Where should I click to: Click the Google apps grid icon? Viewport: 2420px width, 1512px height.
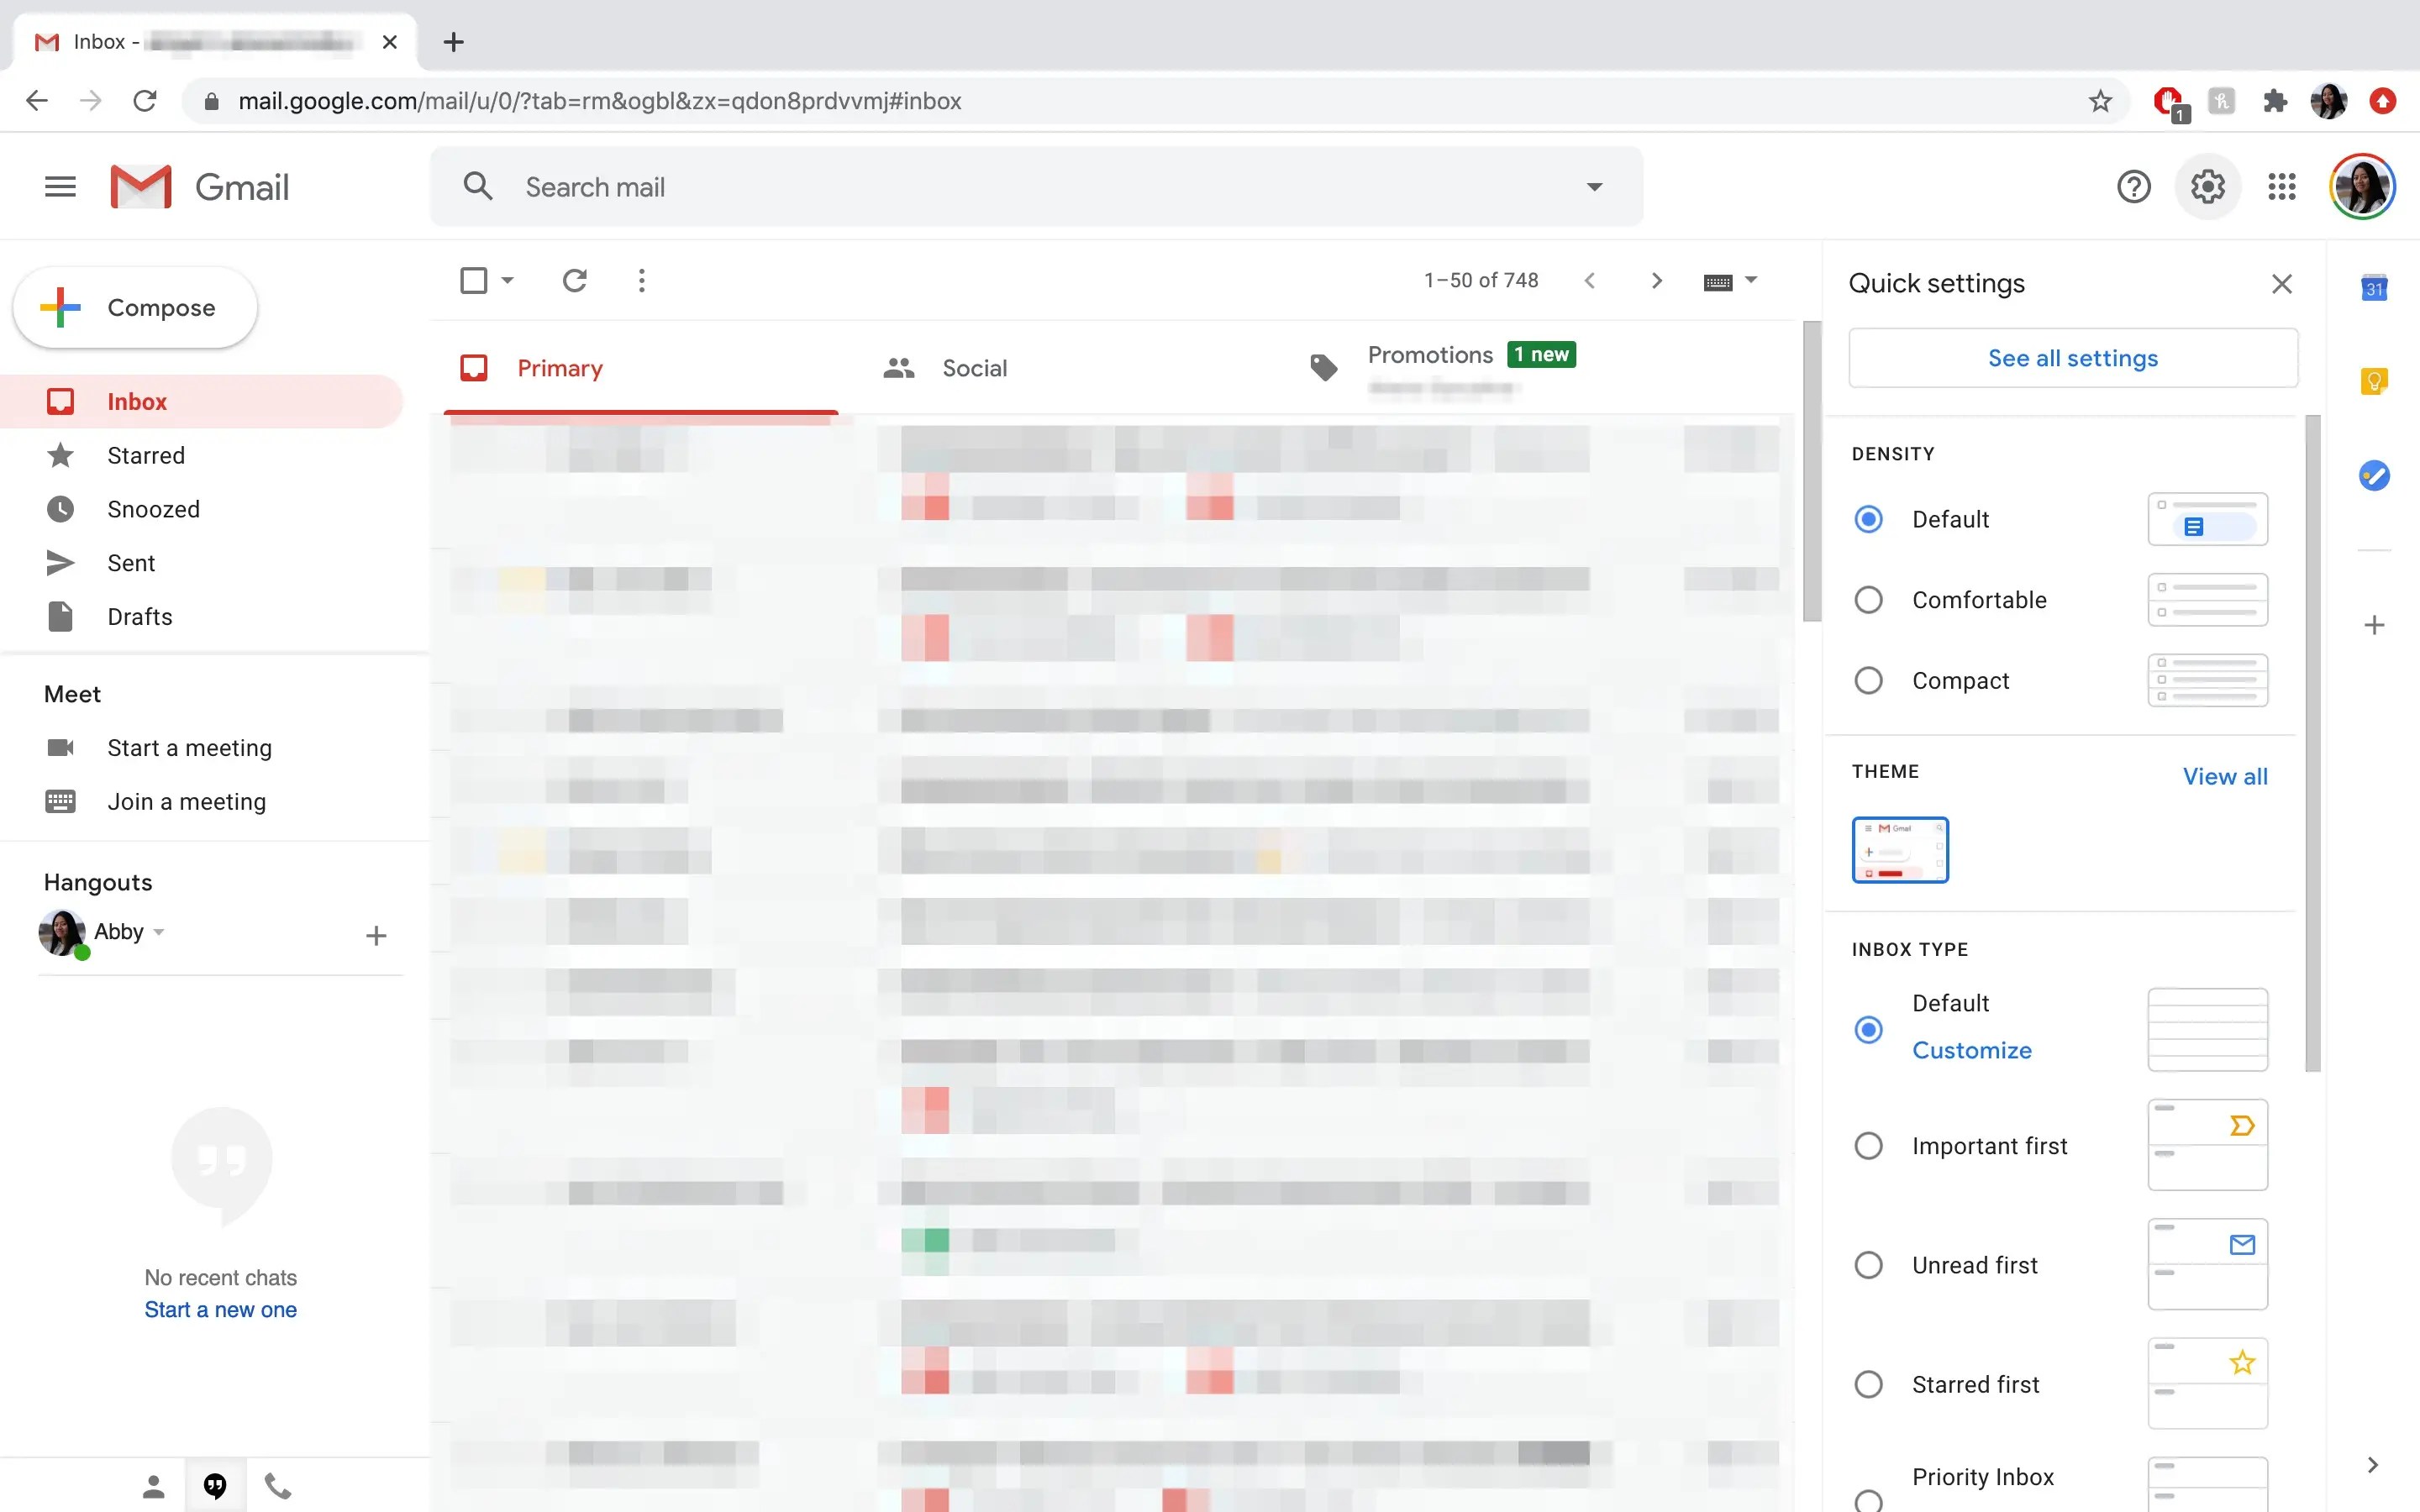2281,187
